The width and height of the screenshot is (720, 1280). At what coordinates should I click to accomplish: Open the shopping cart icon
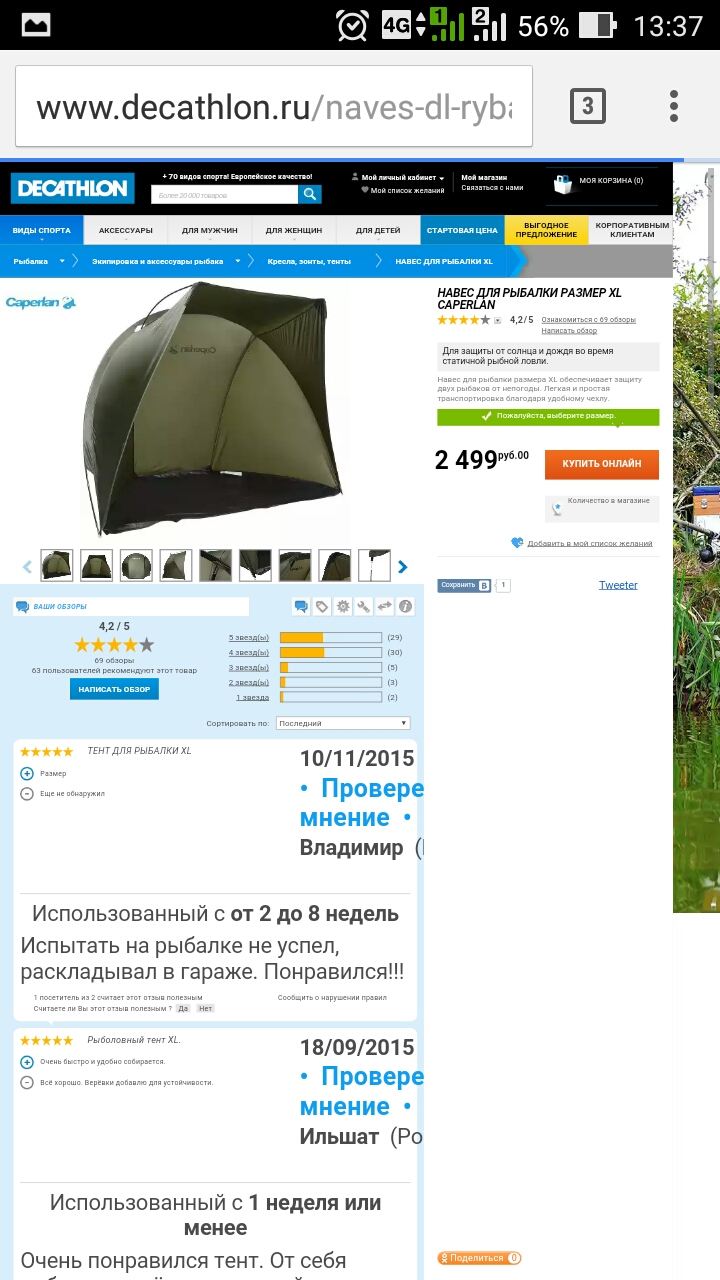[x=563, y=184]
